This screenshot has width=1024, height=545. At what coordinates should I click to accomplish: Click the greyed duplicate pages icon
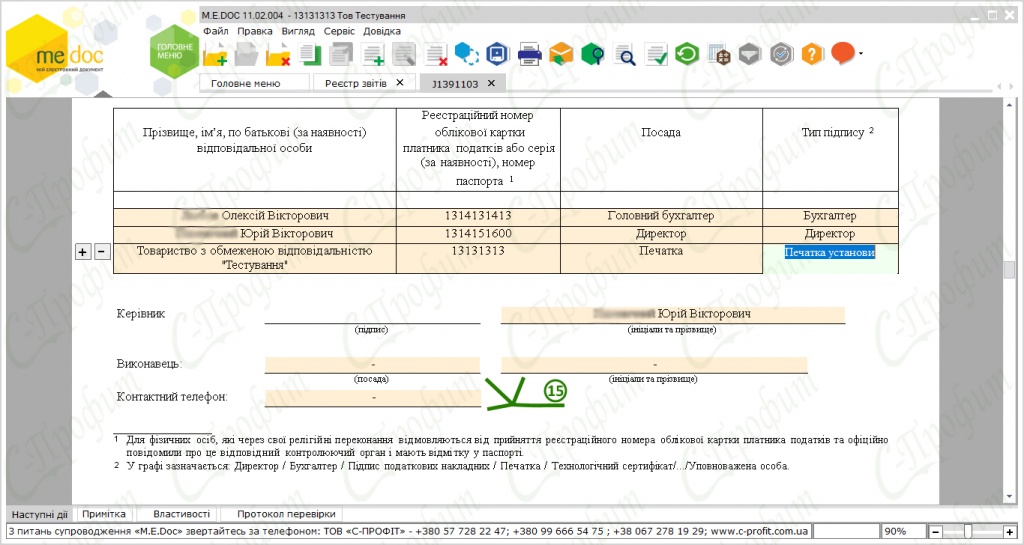click(341, 54)
